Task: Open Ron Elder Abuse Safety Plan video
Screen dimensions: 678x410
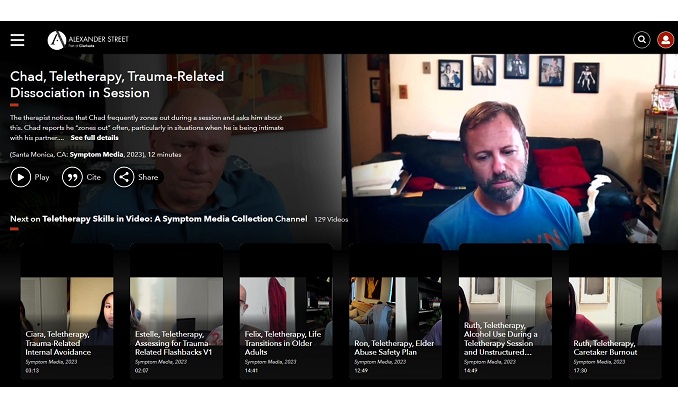Action: point(395,312)
